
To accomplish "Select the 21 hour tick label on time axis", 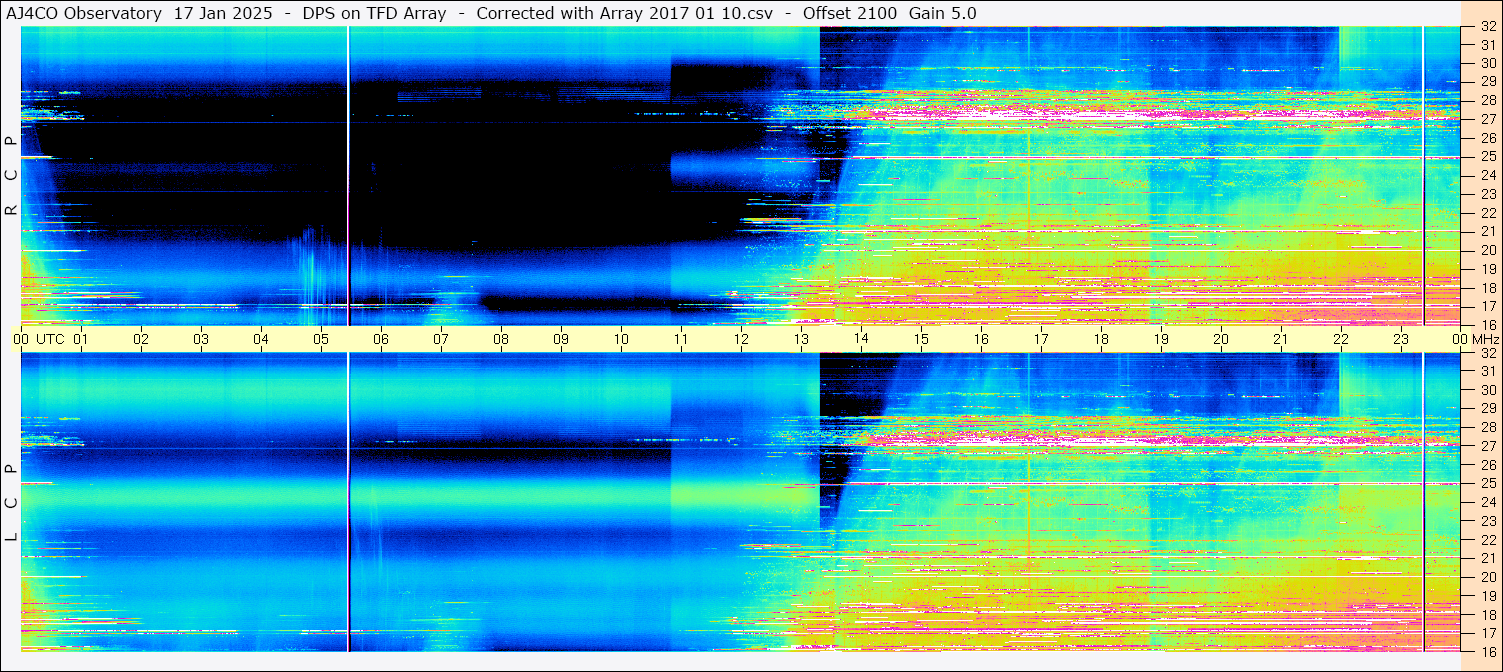I will [1281, 340].
